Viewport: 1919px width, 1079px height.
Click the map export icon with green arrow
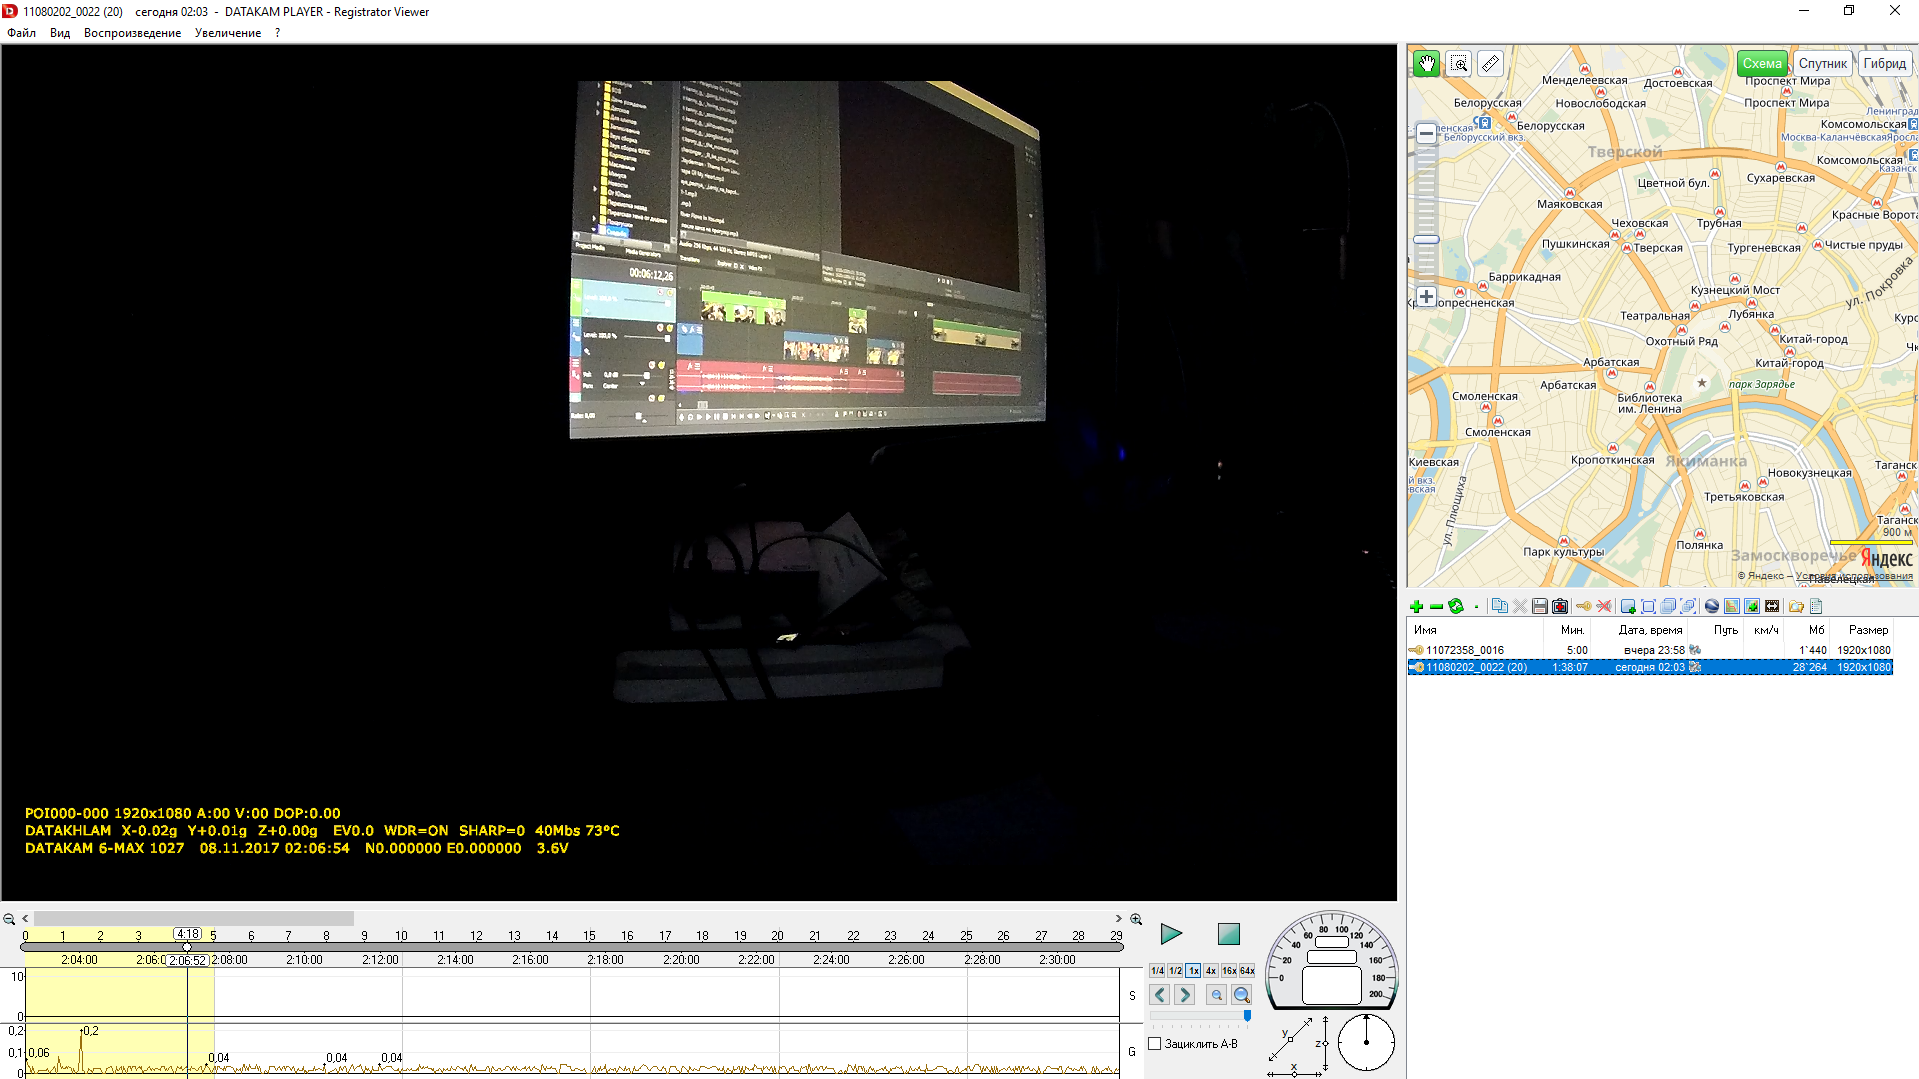(x=1752, y=606)
